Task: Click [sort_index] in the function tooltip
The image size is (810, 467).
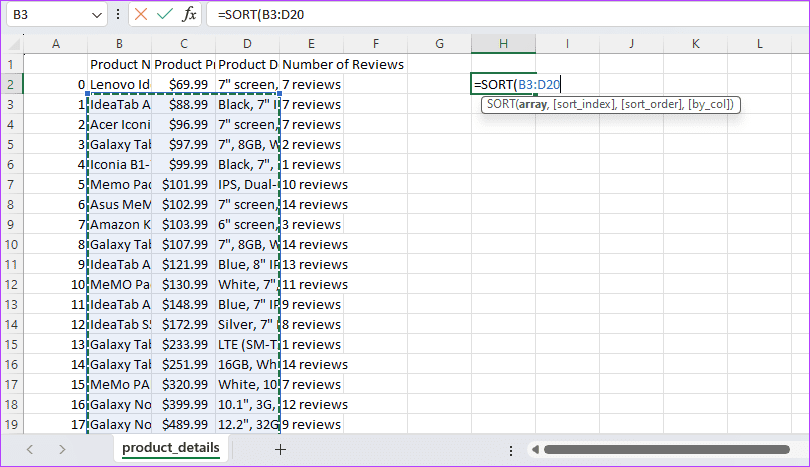Action: click(x=585, y=104)
